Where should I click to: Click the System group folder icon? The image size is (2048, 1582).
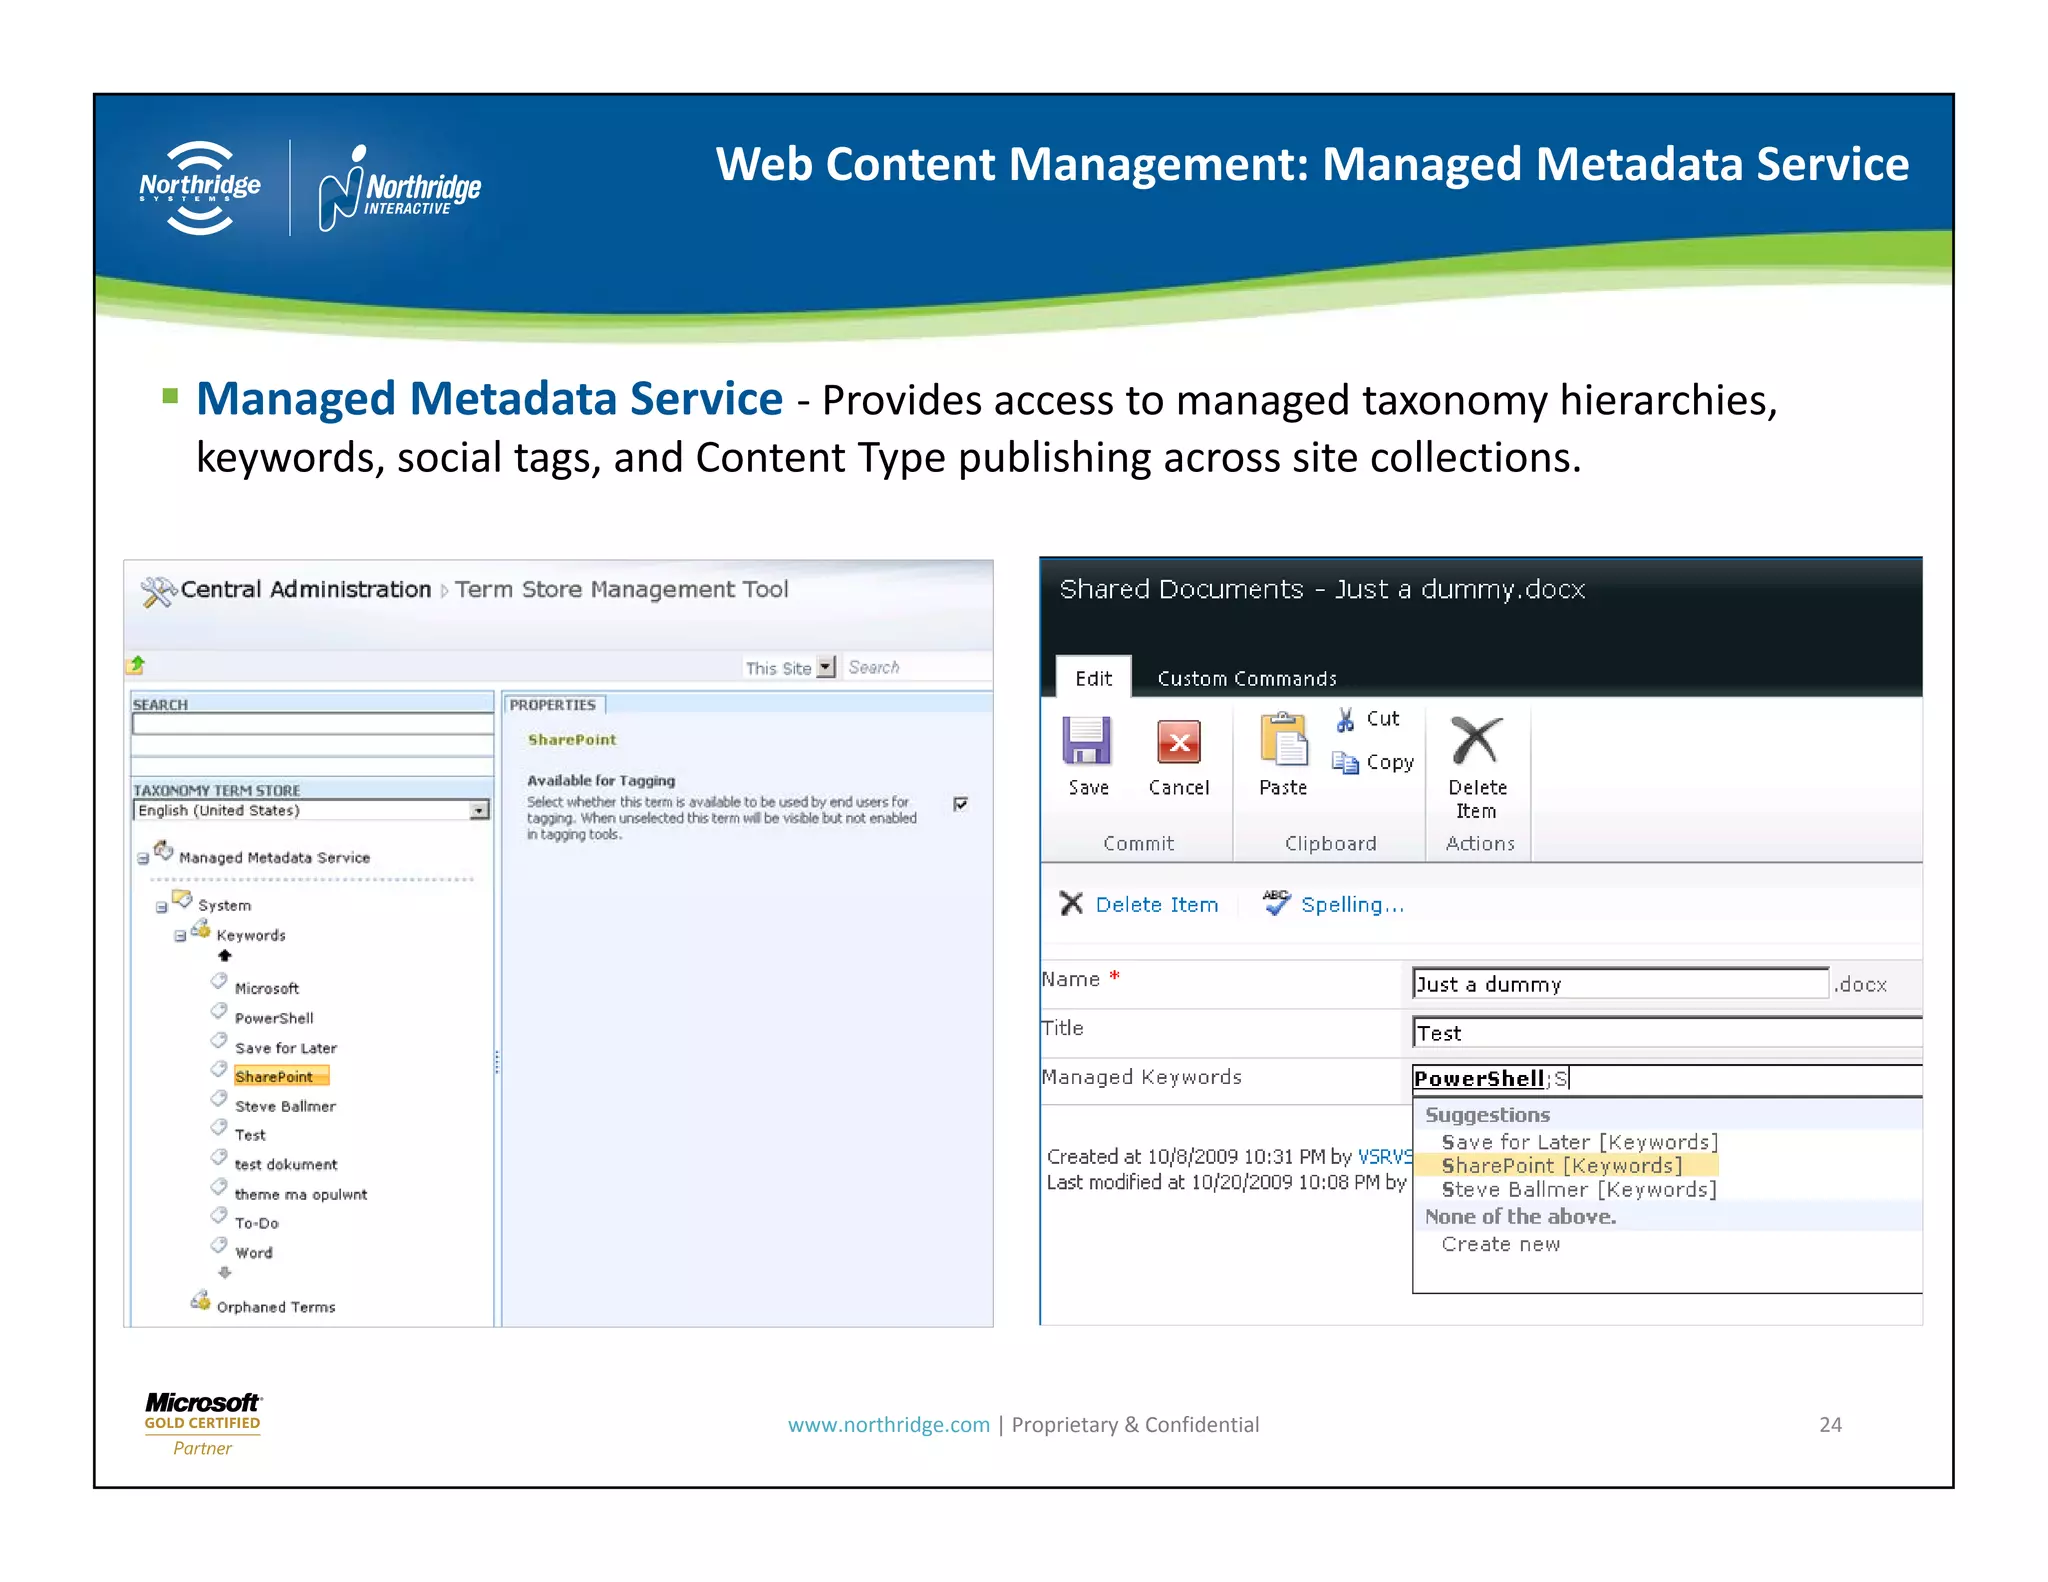(182, 899)
